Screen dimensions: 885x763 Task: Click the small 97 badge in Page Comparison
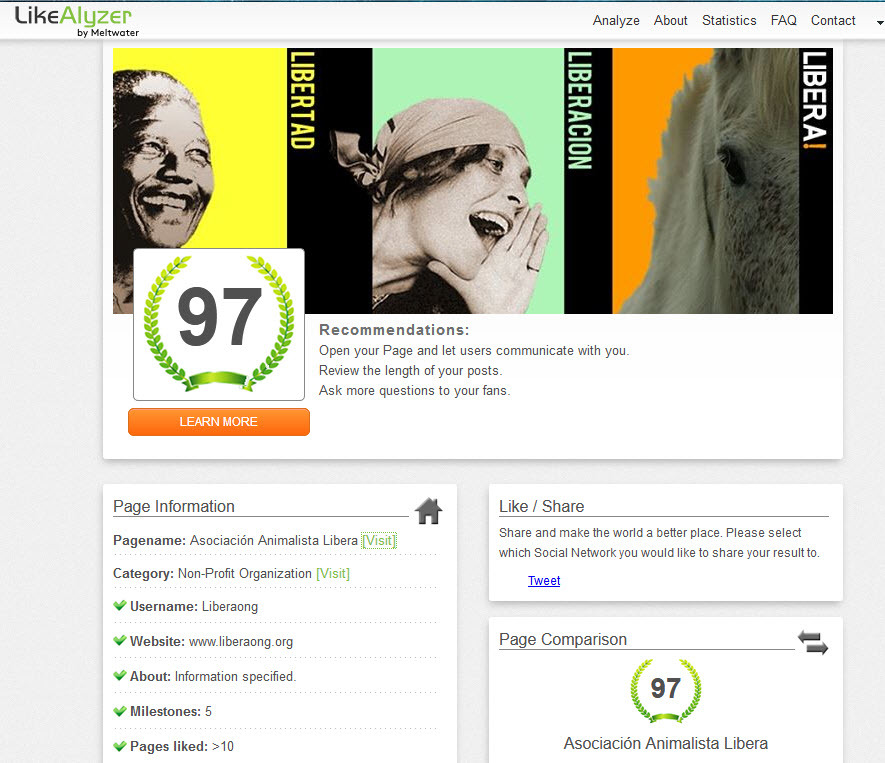(x=665, y=691)
